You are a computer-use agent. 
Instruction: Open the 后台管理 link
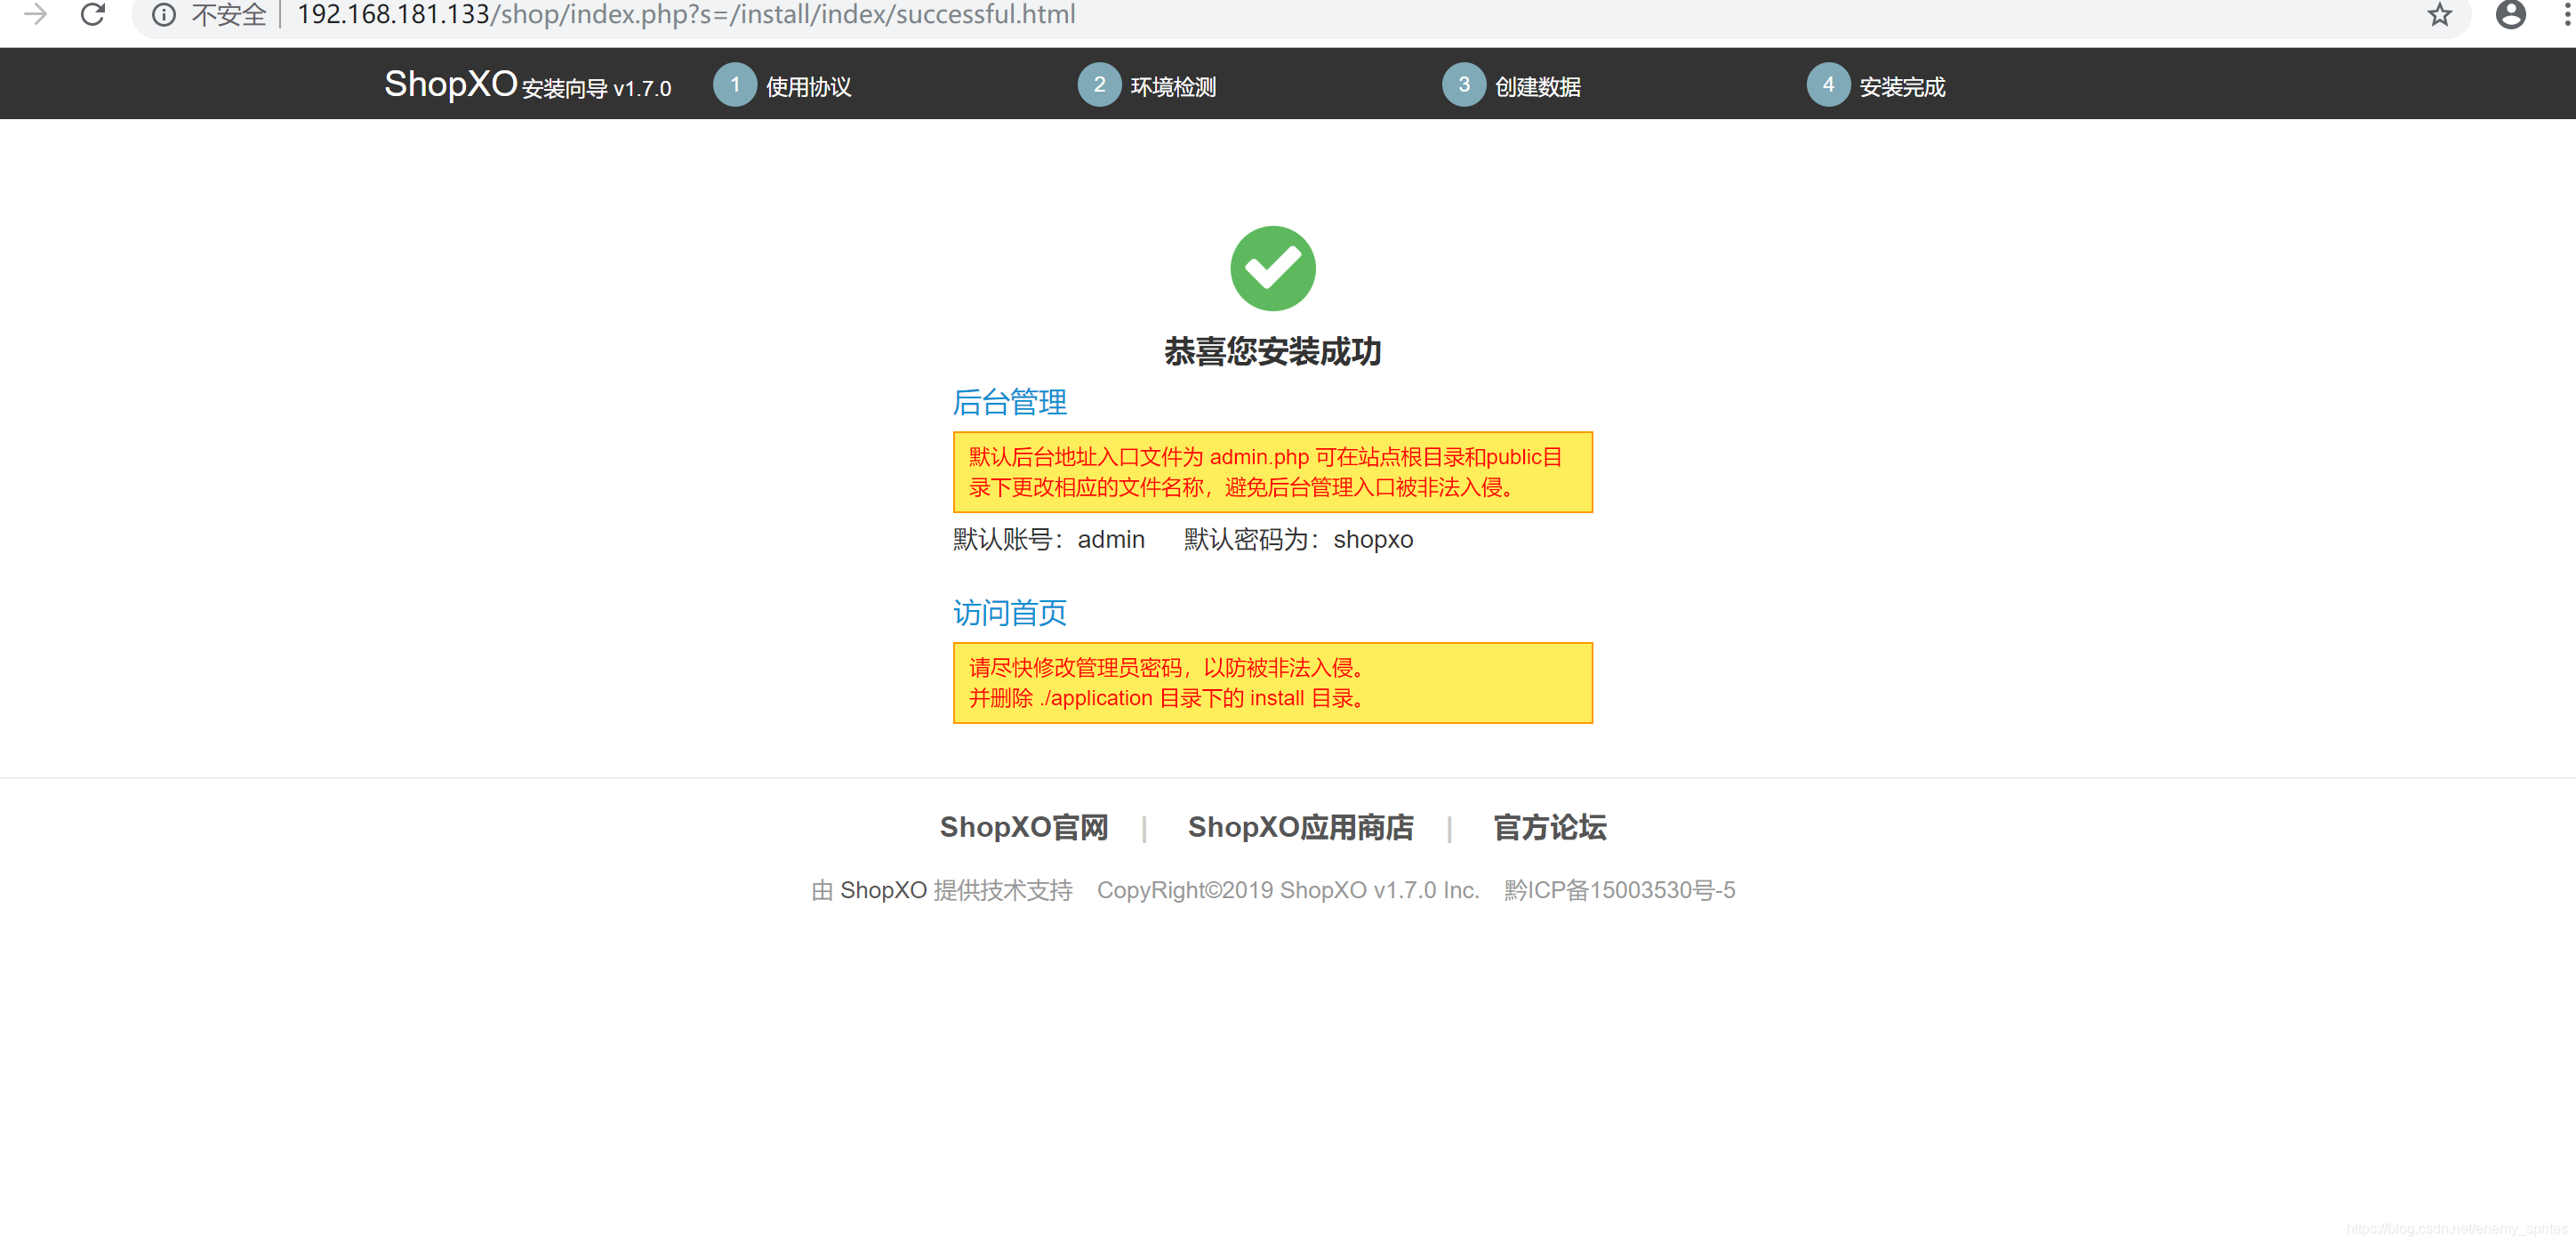coord(1009,402)
